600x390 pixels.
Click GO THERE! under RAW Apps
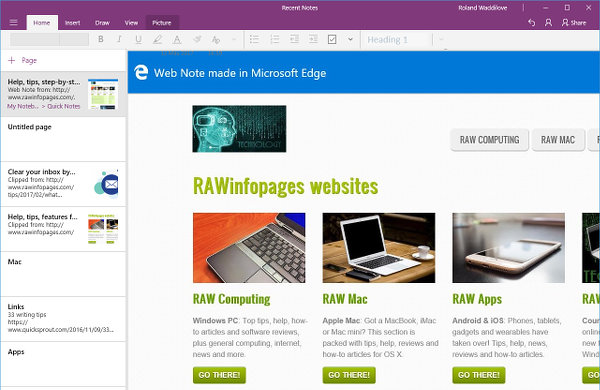479,375
